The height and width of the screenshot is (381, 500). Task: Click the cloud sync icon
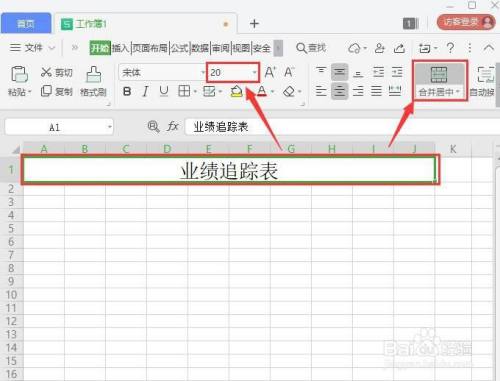pyautogui.click(x=355, y=48)
